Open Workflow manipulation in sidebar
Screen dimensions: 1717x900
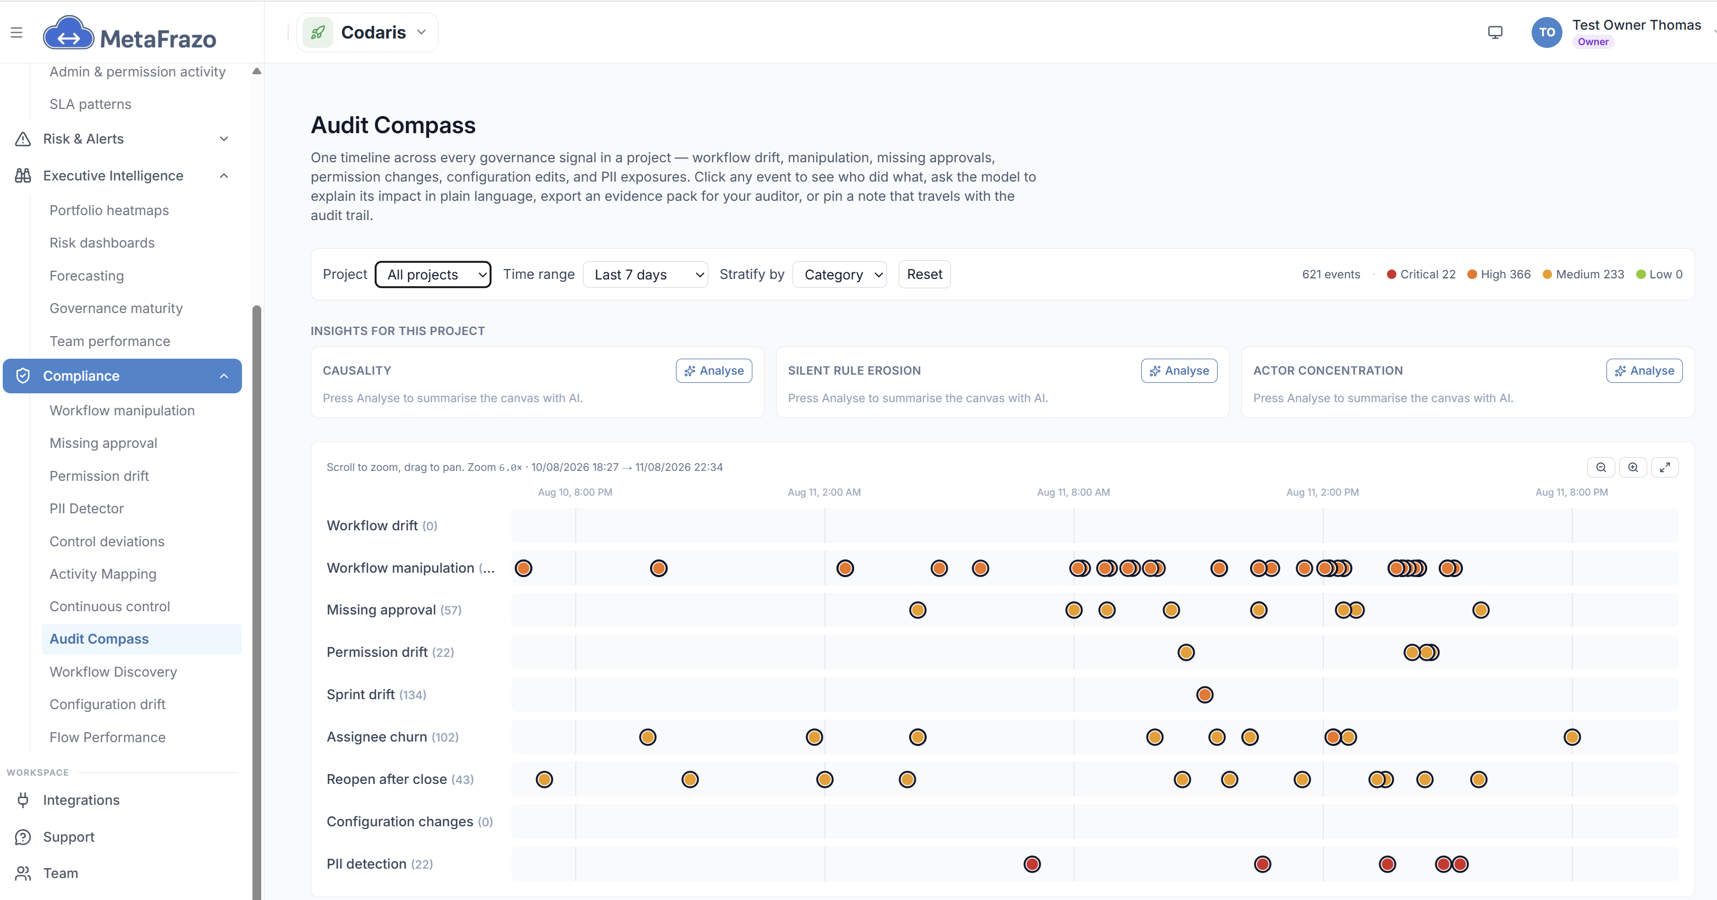pos(122,410)
